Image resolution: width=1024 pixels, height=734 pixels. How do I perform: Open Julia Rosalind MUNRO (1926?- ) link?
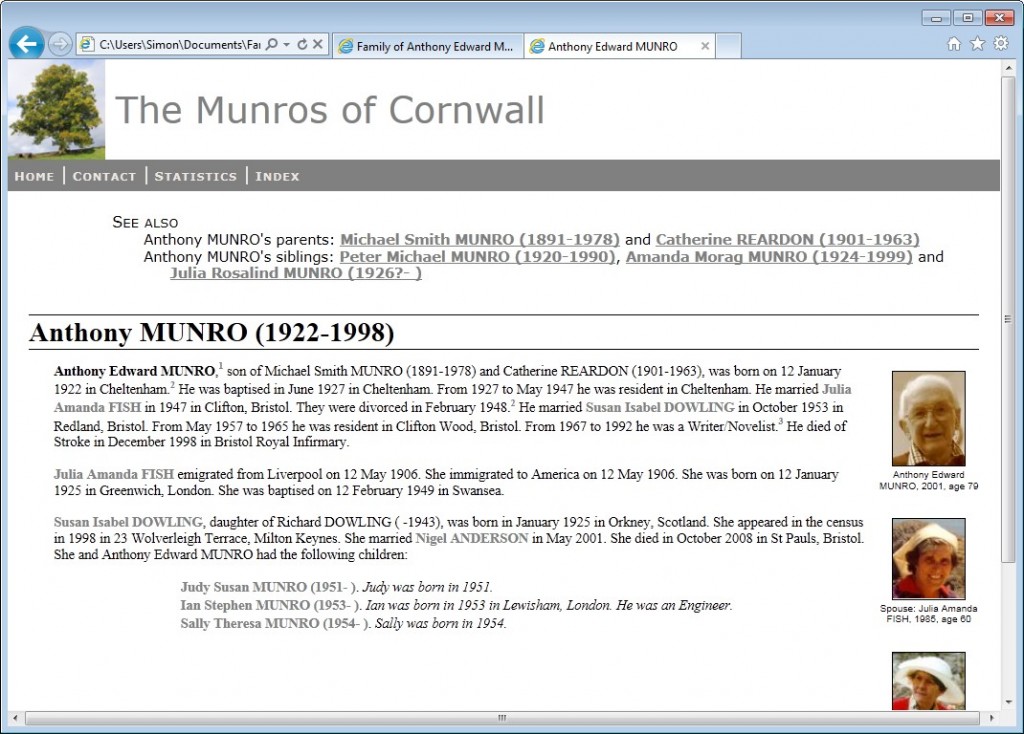point(296,273)
